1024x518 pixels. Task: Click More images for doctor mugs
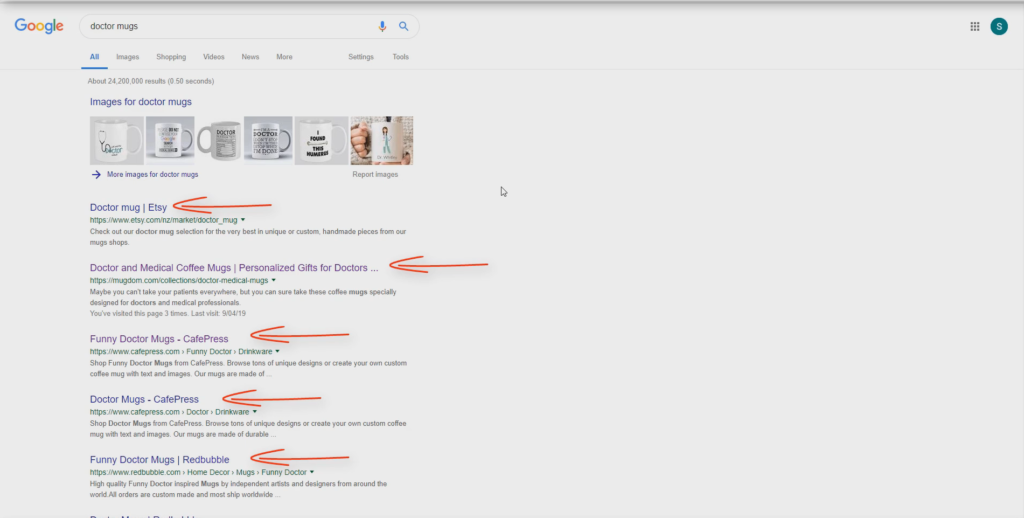[x=152, y=174]
